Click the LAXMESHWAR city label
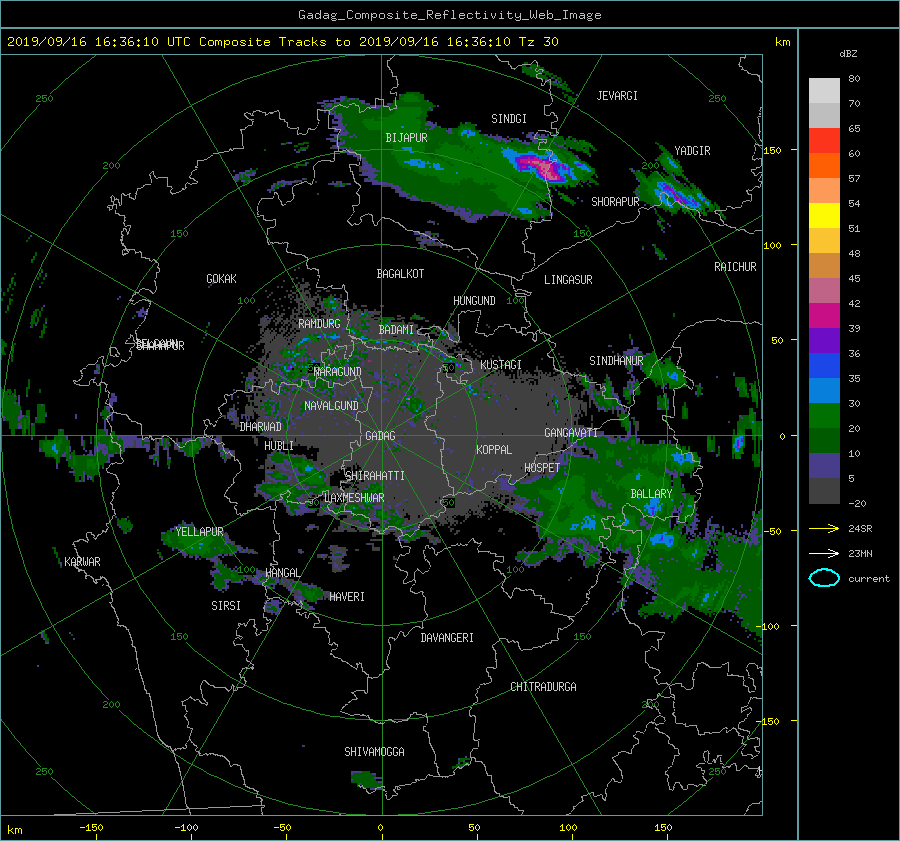Screen dimensions: 900x841 tap(354, 498)
